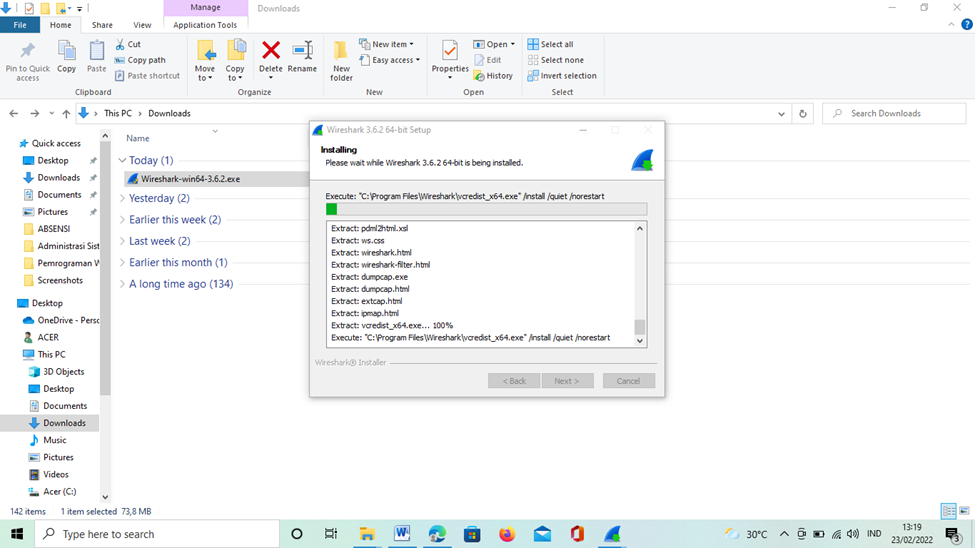This screenshot has height=548, width=975.
Task: Click Cancel in Wireshark Setup
Action: (x=628, y=381)
